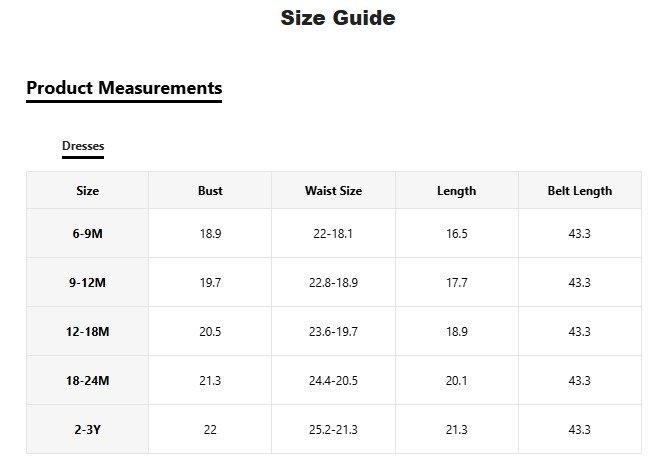The image size is (667, 472).
Task: Click belt length 43.3 in 2-3Y row
Action: (580, 430)
